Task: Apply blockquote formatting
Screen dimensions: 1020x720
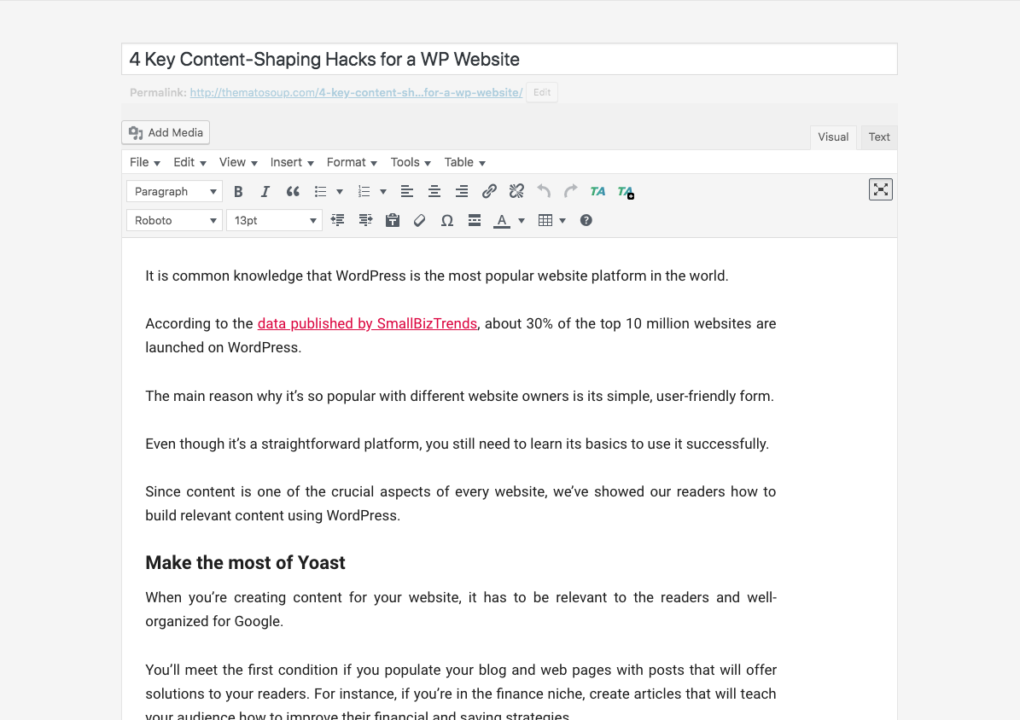Action: (x=293, y=192)
